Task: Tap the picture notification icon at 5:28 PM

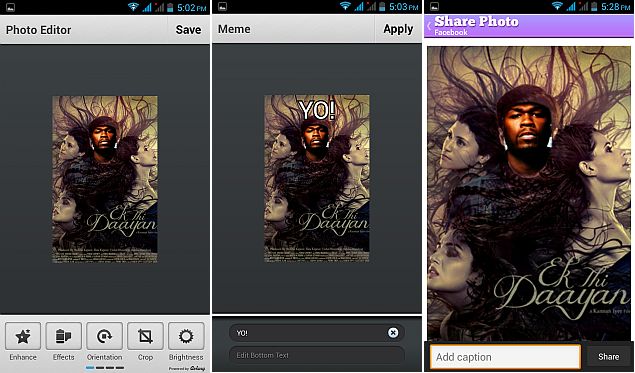Action: [x=435, y=6]
